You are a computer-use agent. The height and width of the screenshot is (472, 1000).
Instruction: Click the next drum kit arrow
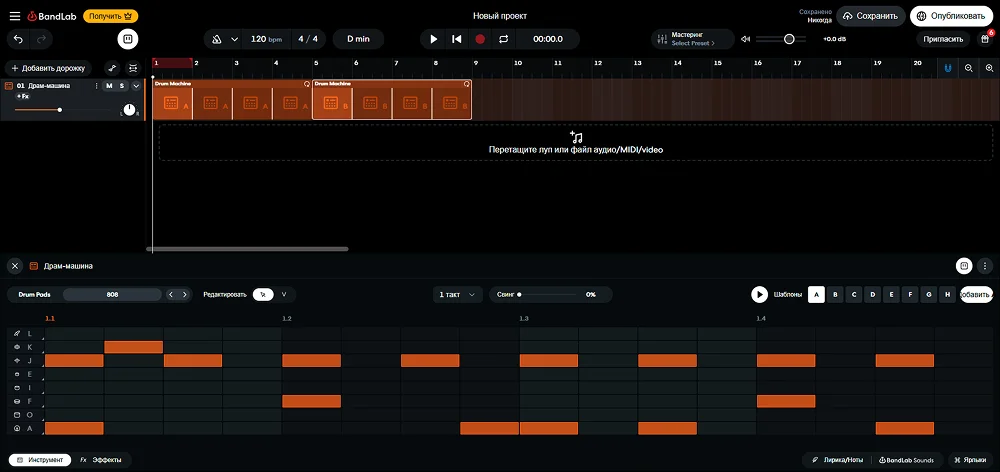(x=184, y=295)
